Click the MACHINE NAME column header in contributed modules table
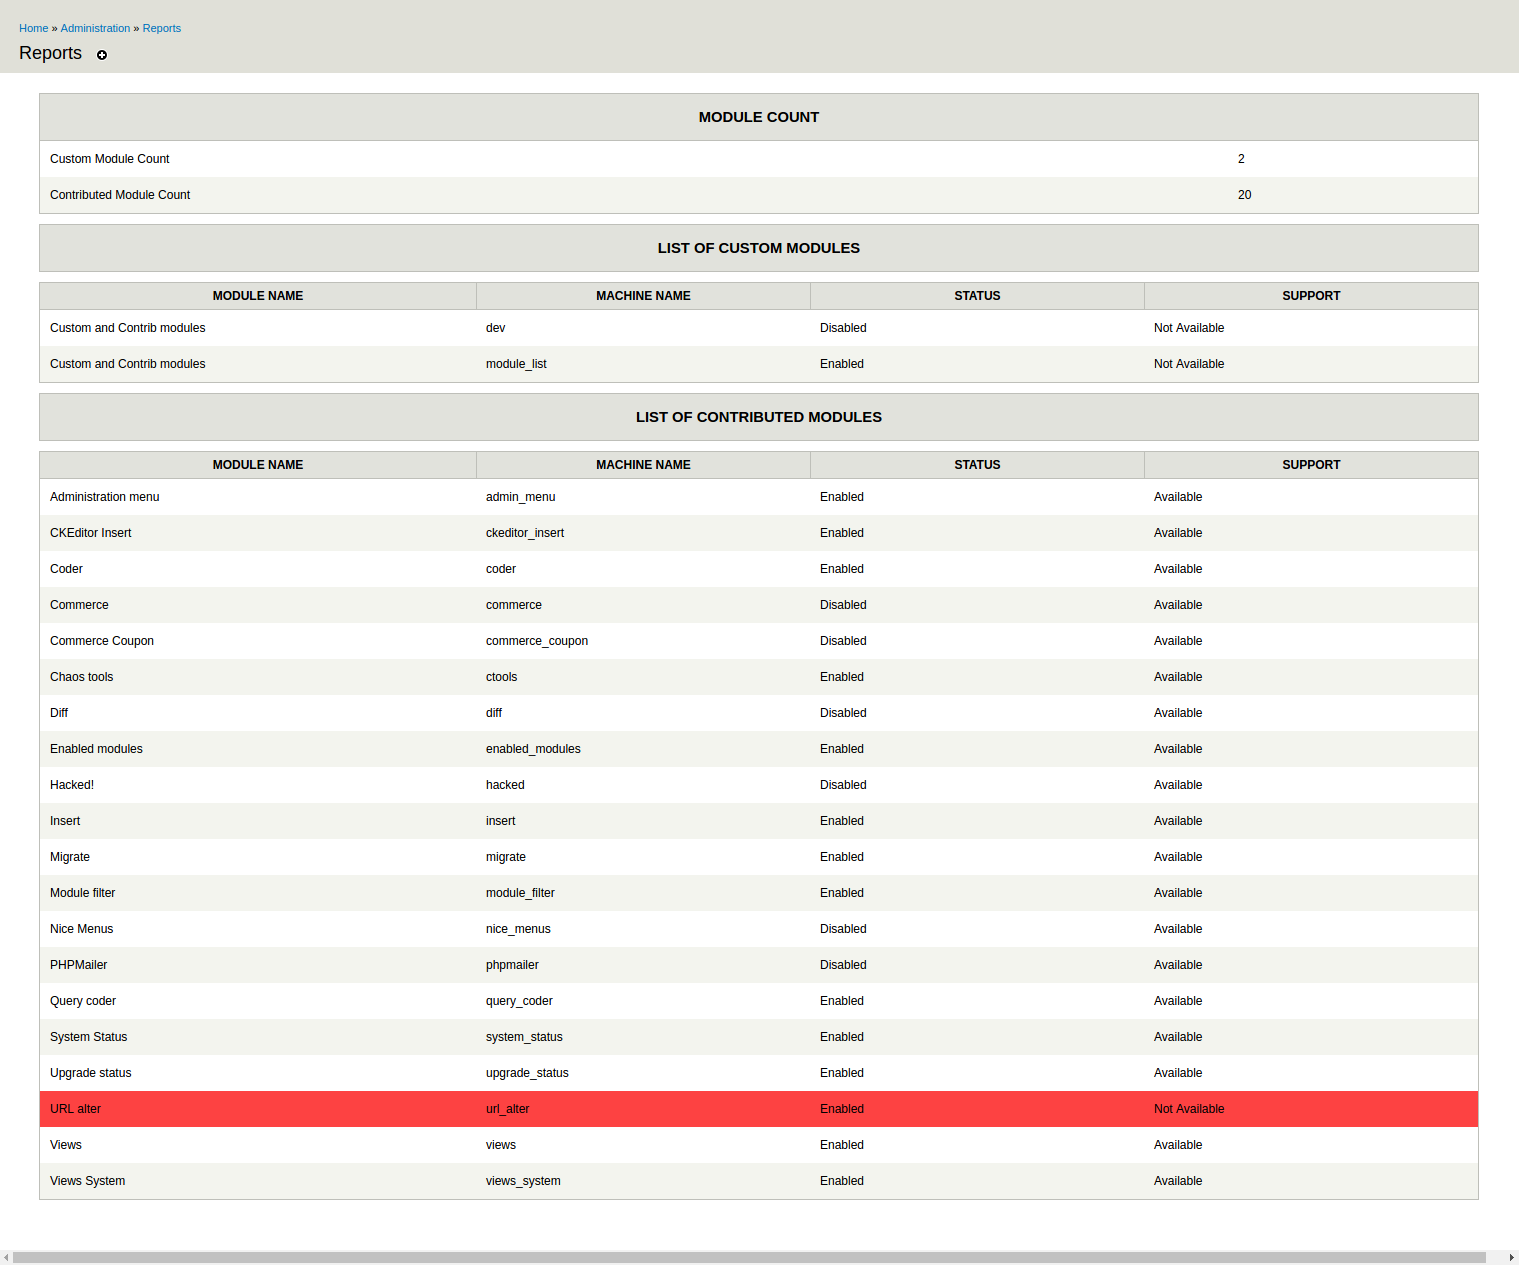Viewport: 1519px width, 1265px height. click(643, 464)
